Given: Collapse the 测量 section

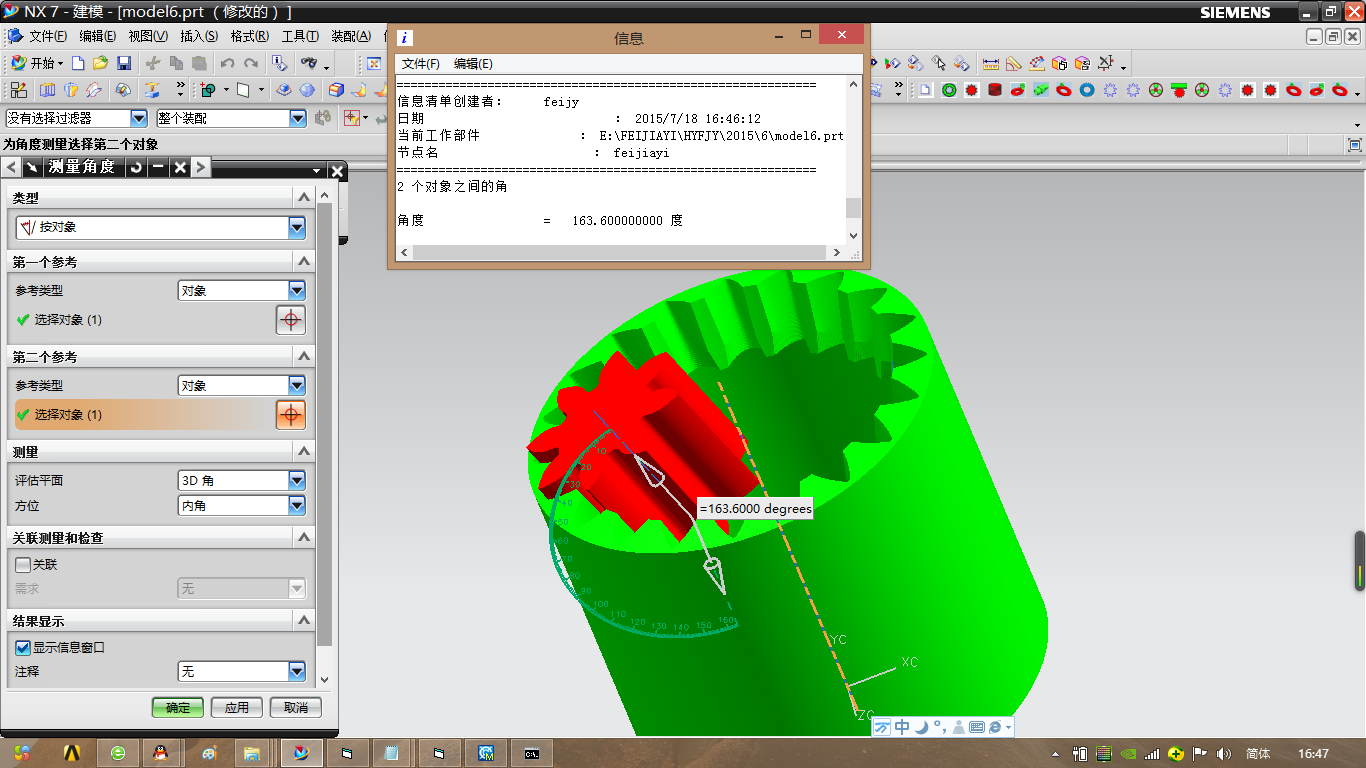Looking at the screenshot, I should pos(305,451).
